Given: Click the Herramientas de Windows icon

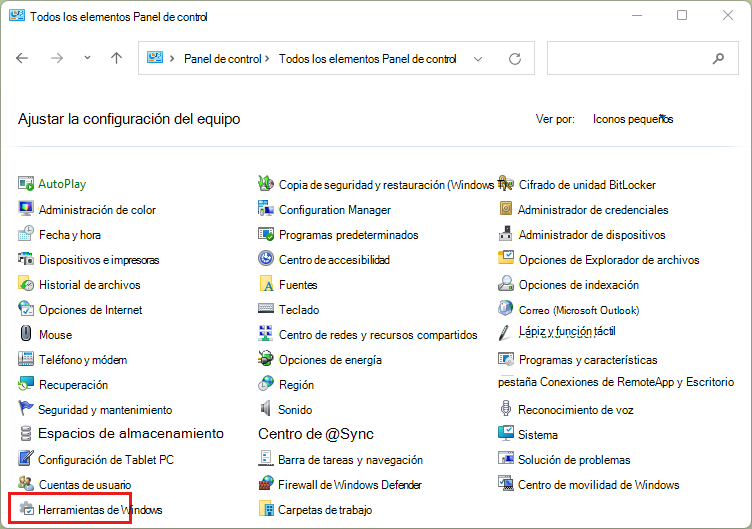Looking at the screenshot, I should [26, 508].
